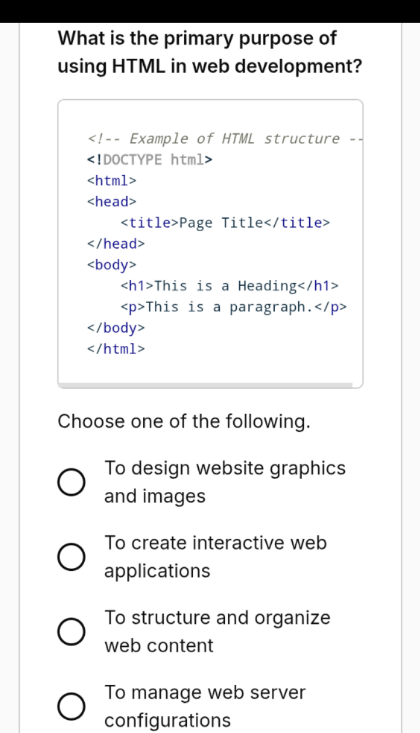
Task: Select the radio button for designing website graphics
Action: tap(71, 482)
